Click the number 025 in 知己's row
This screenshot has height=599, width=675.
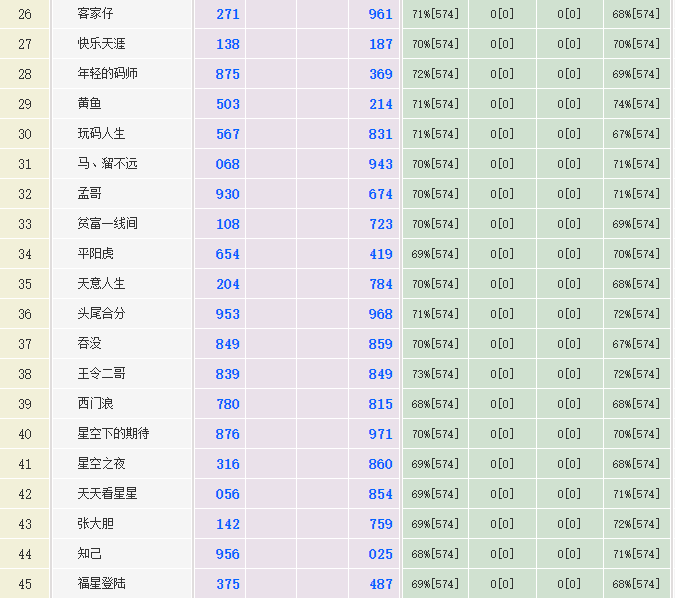[381, 554]
